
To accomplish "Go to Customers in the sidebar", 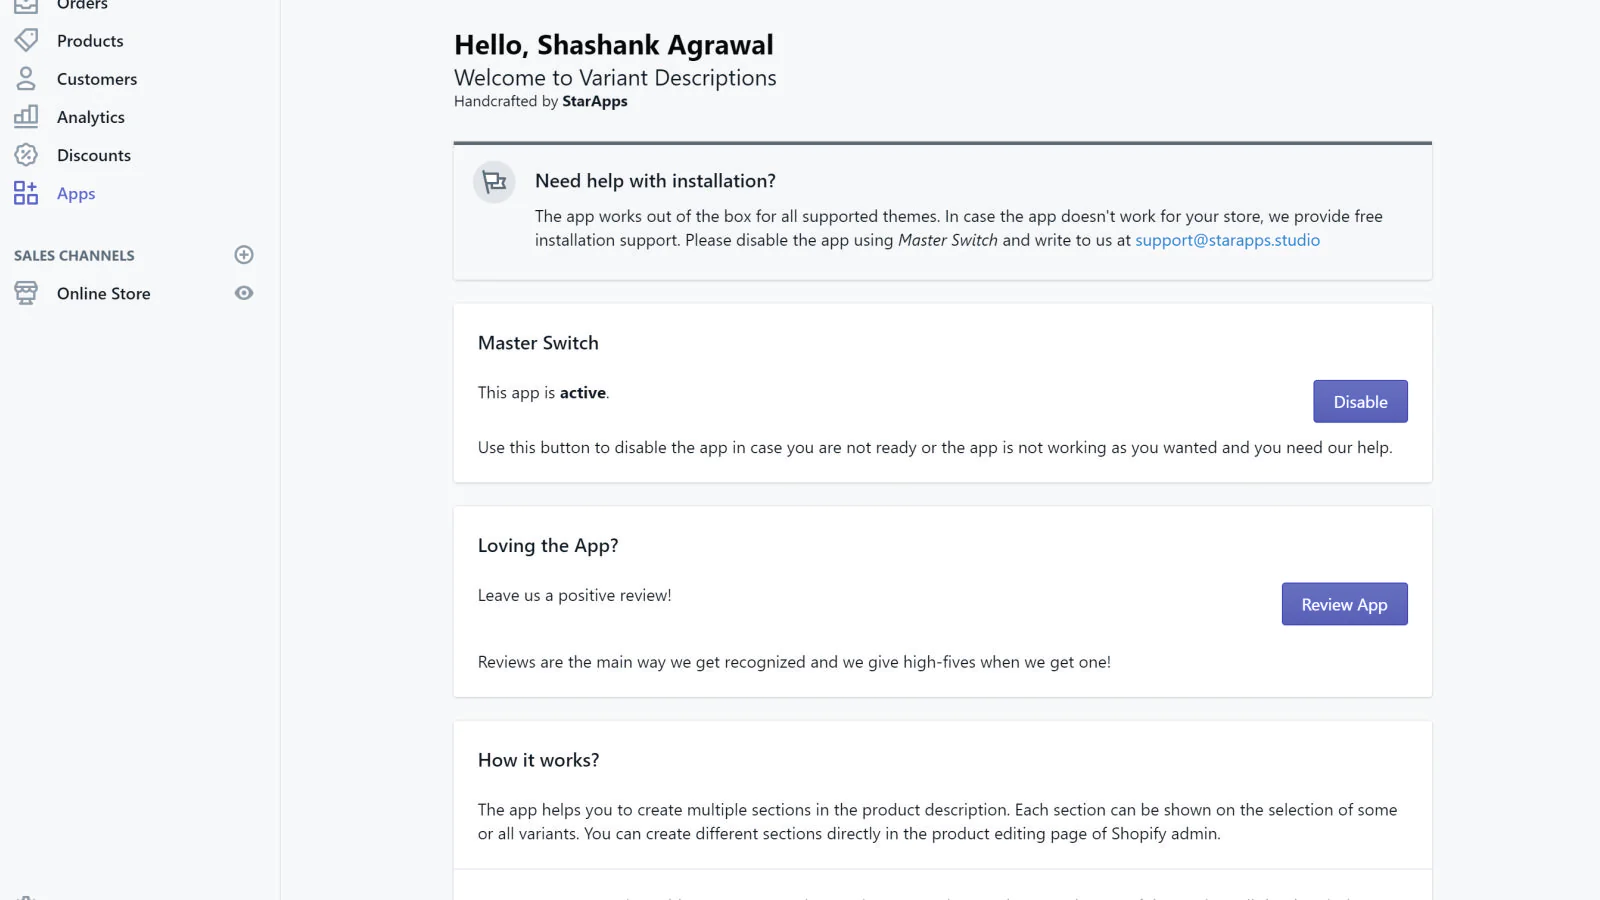I will [97, 79].
